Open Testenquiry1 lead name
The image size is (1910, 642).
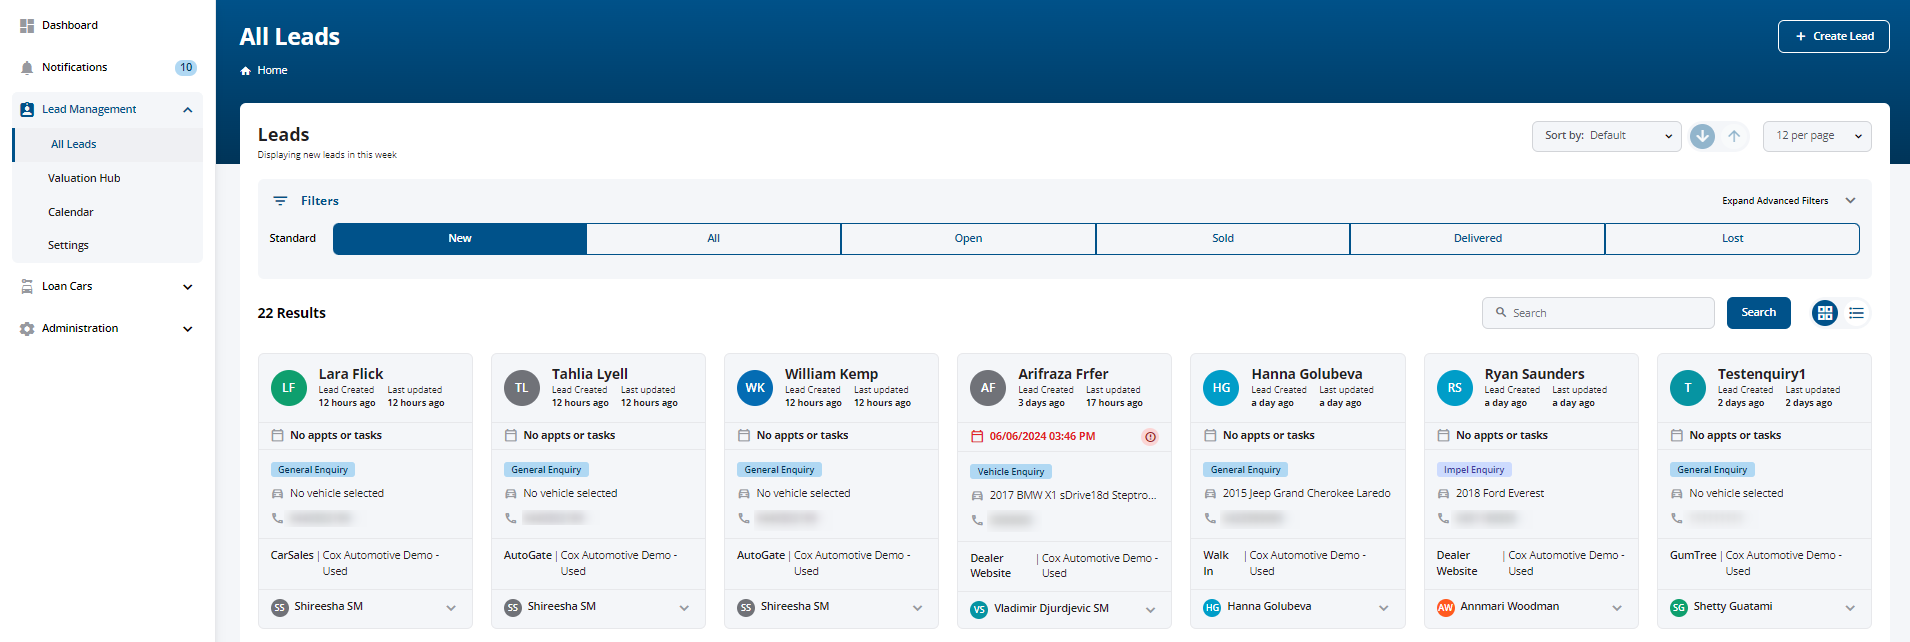coord(1762,374)
